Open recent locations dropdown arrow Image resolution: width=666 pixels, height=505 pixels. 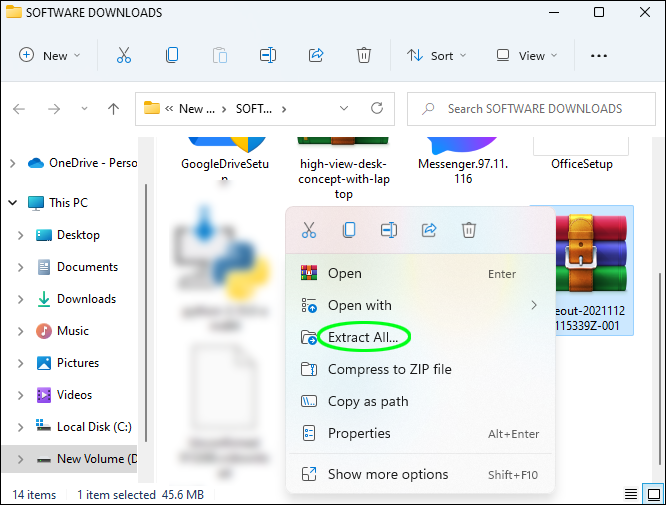(x=84, y=109)
